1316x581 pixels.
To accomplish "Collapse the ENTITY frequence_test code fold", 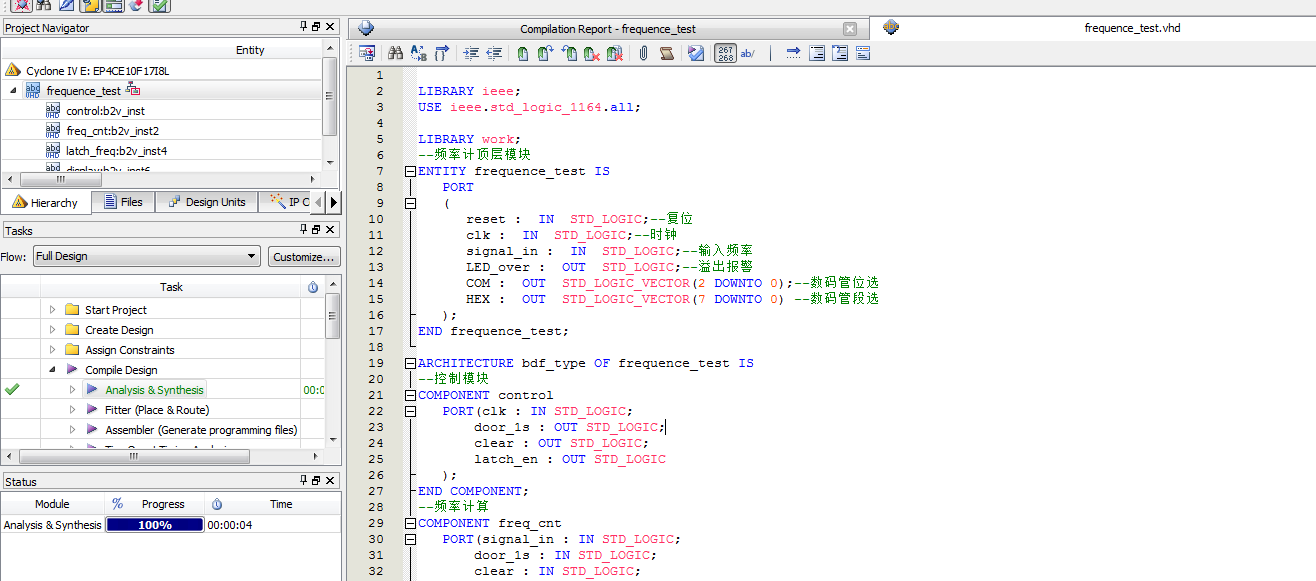I will (x=410, y=171).
